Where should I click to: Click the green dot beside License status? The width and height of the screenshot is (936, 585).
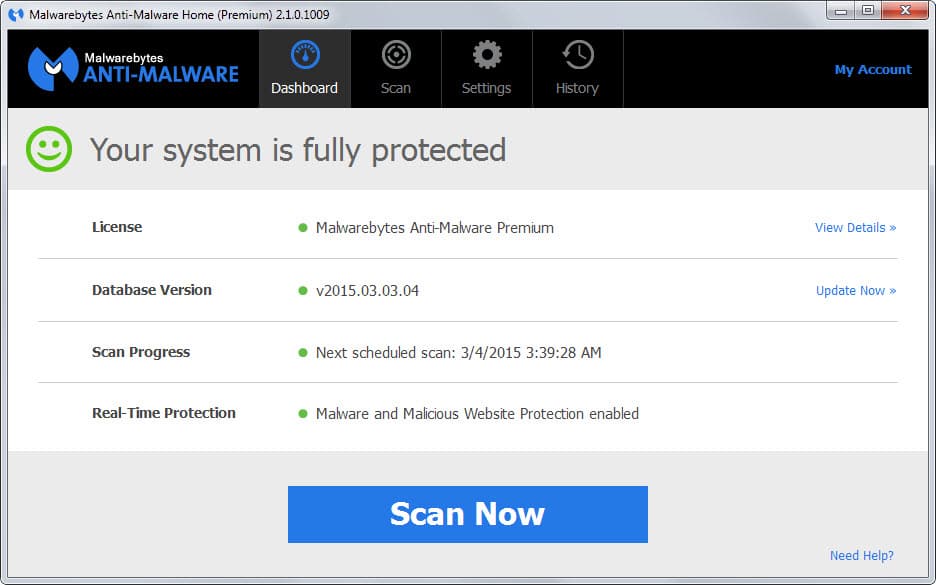coord(303,227)
